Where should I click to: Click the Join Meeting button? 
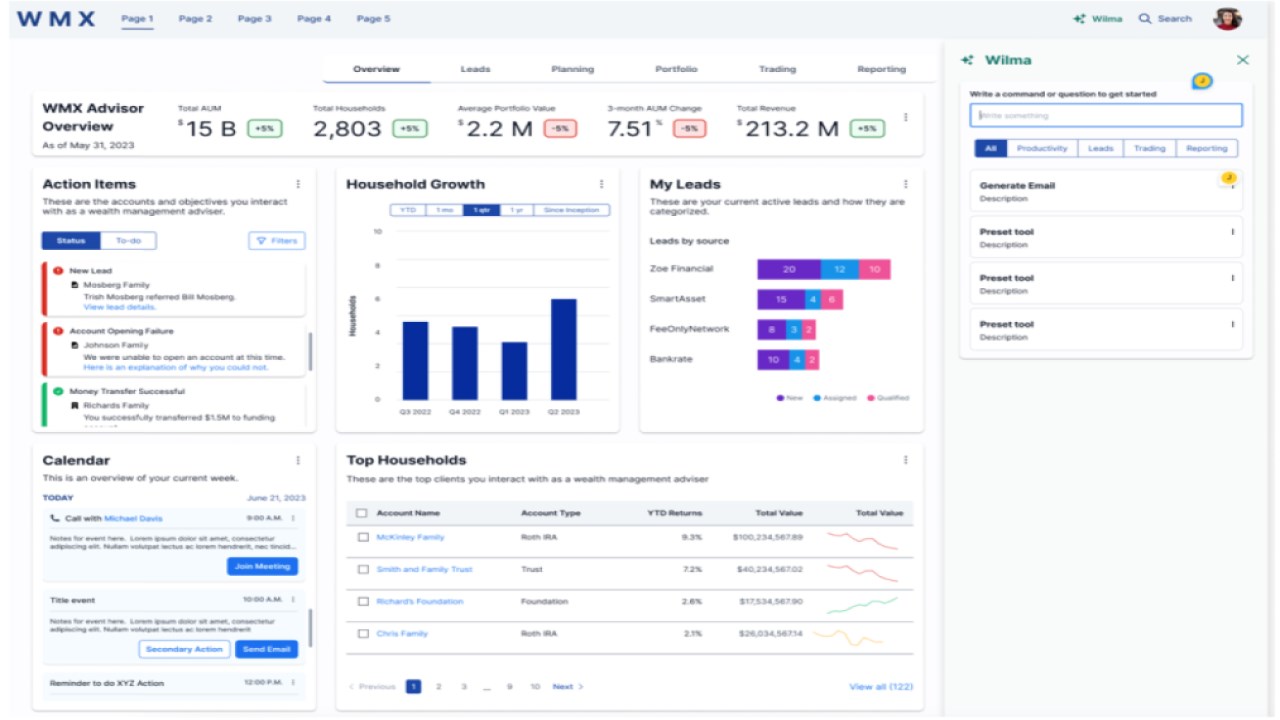pos(262,566)
